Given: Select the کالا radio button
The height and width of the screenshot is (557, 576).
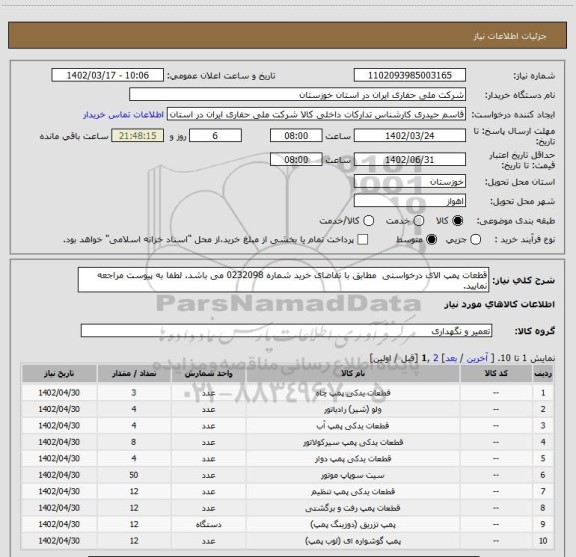Looking at the screenshot, I should click(x=458, y=221).
